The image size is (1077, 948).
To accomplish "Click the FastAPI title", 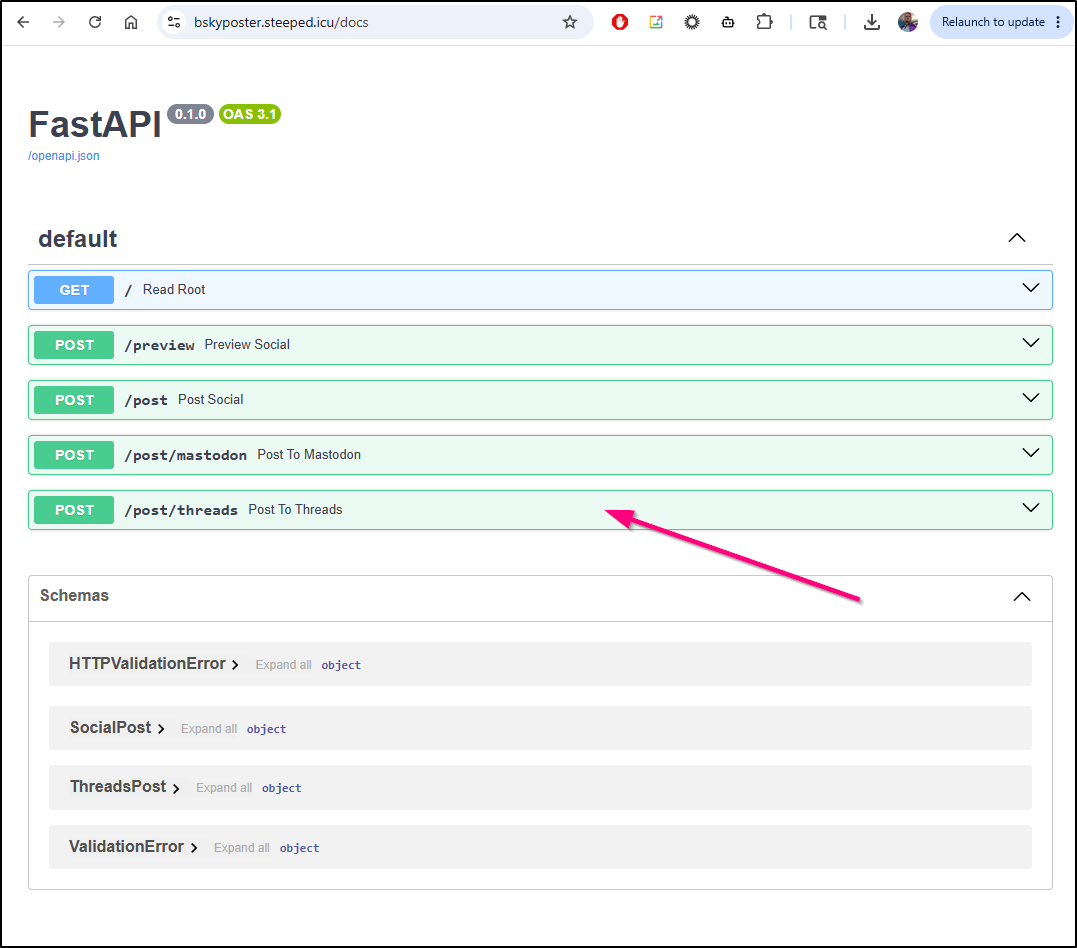I will point(95,124).
